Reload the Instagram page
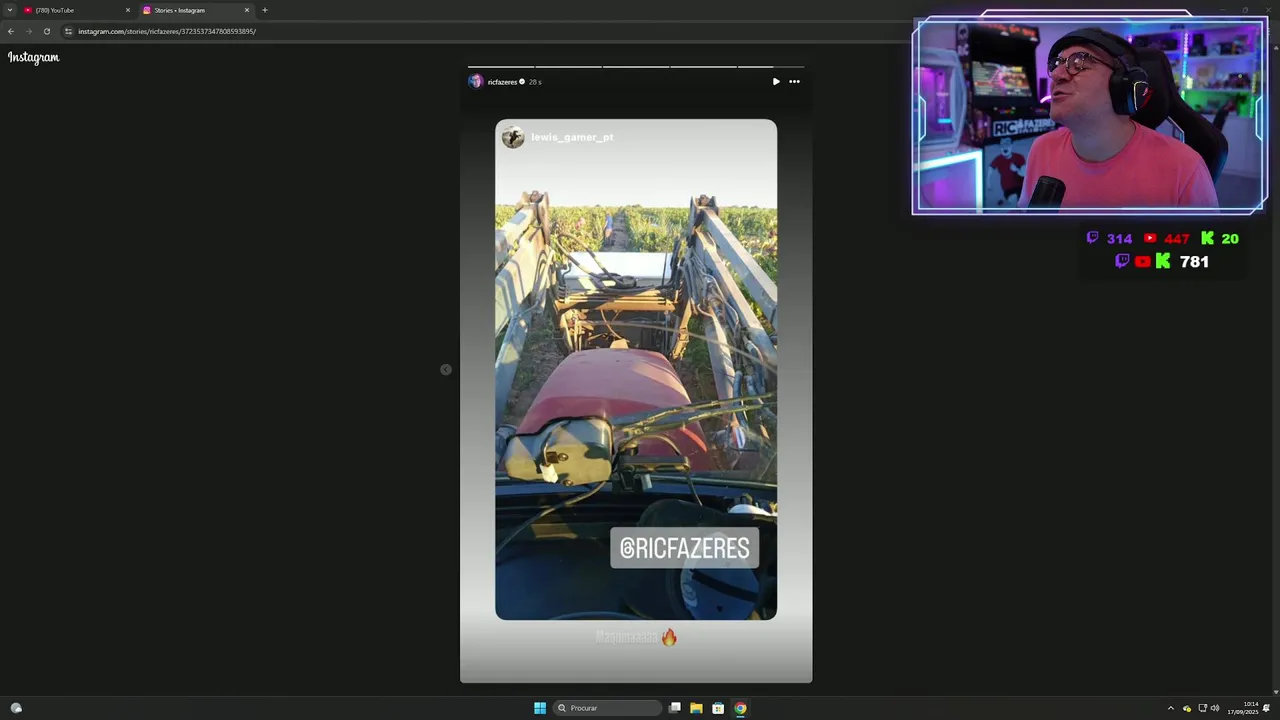 [x=46, y=31]
